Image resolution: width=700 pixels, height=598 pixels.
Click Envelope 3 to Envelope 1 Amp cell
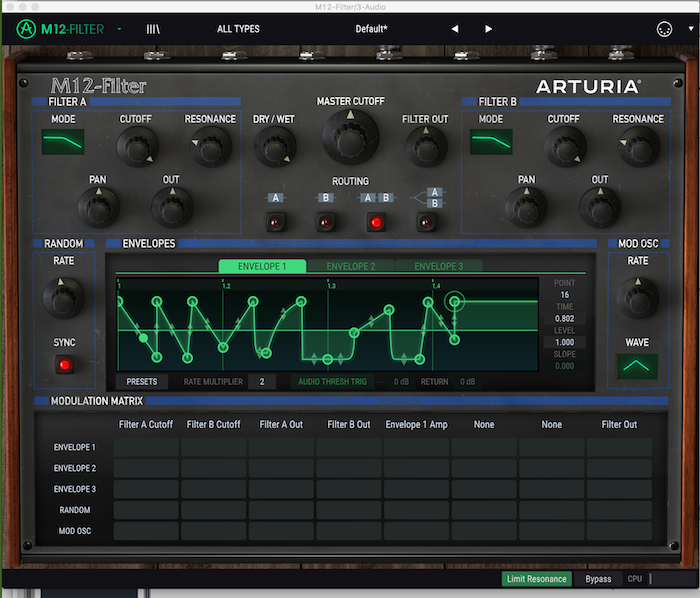tap(417, 489)
